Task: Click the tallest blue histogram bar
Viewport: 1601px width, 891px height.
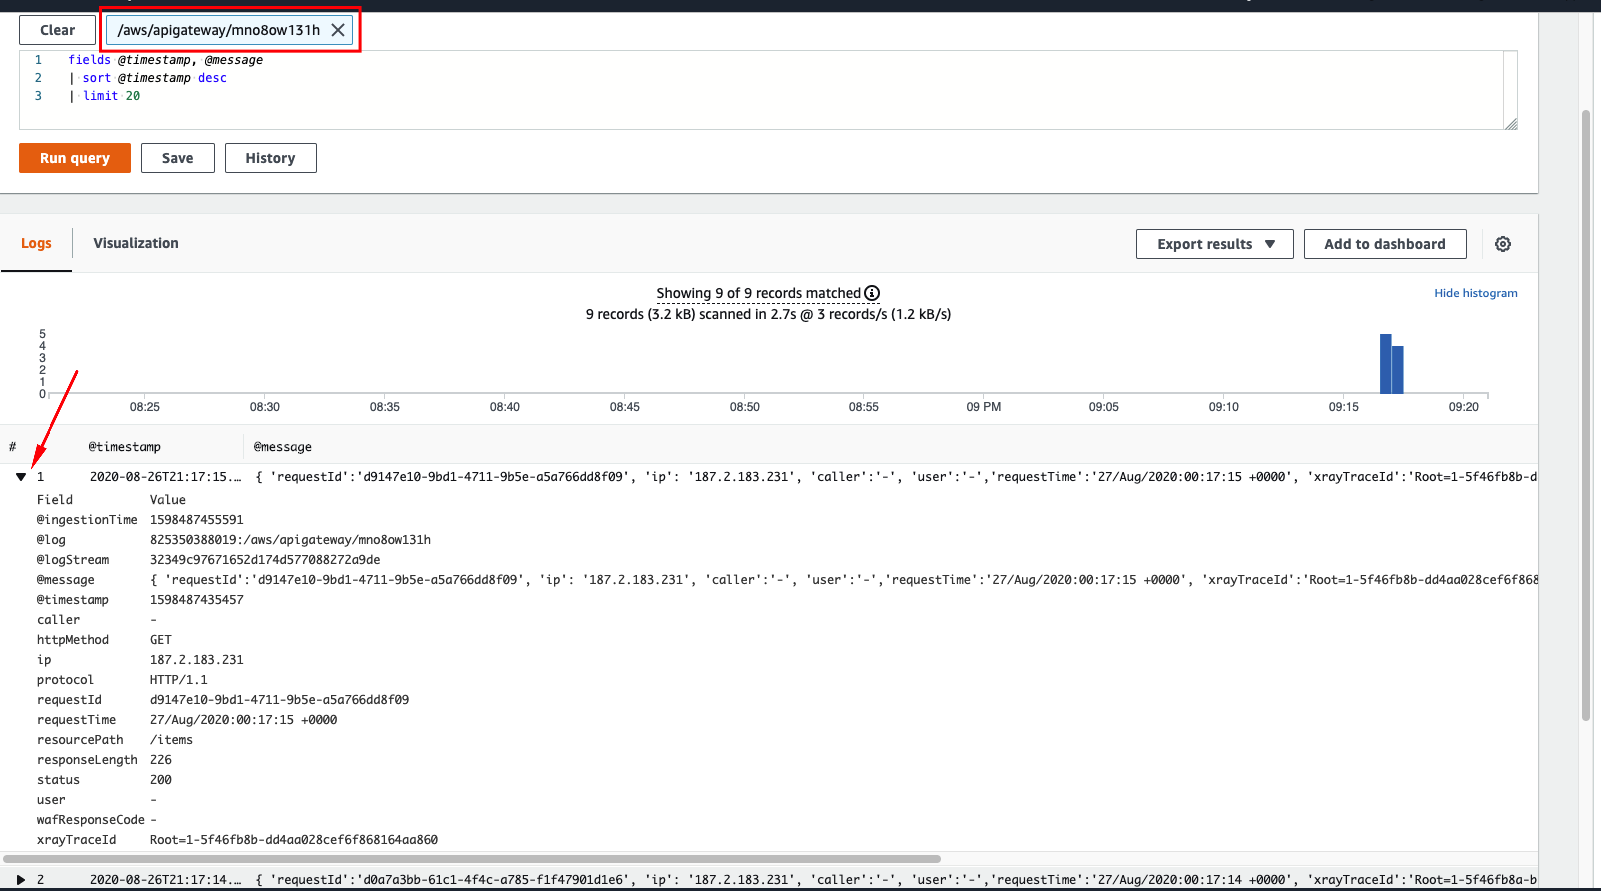Action: (1386, 364)
